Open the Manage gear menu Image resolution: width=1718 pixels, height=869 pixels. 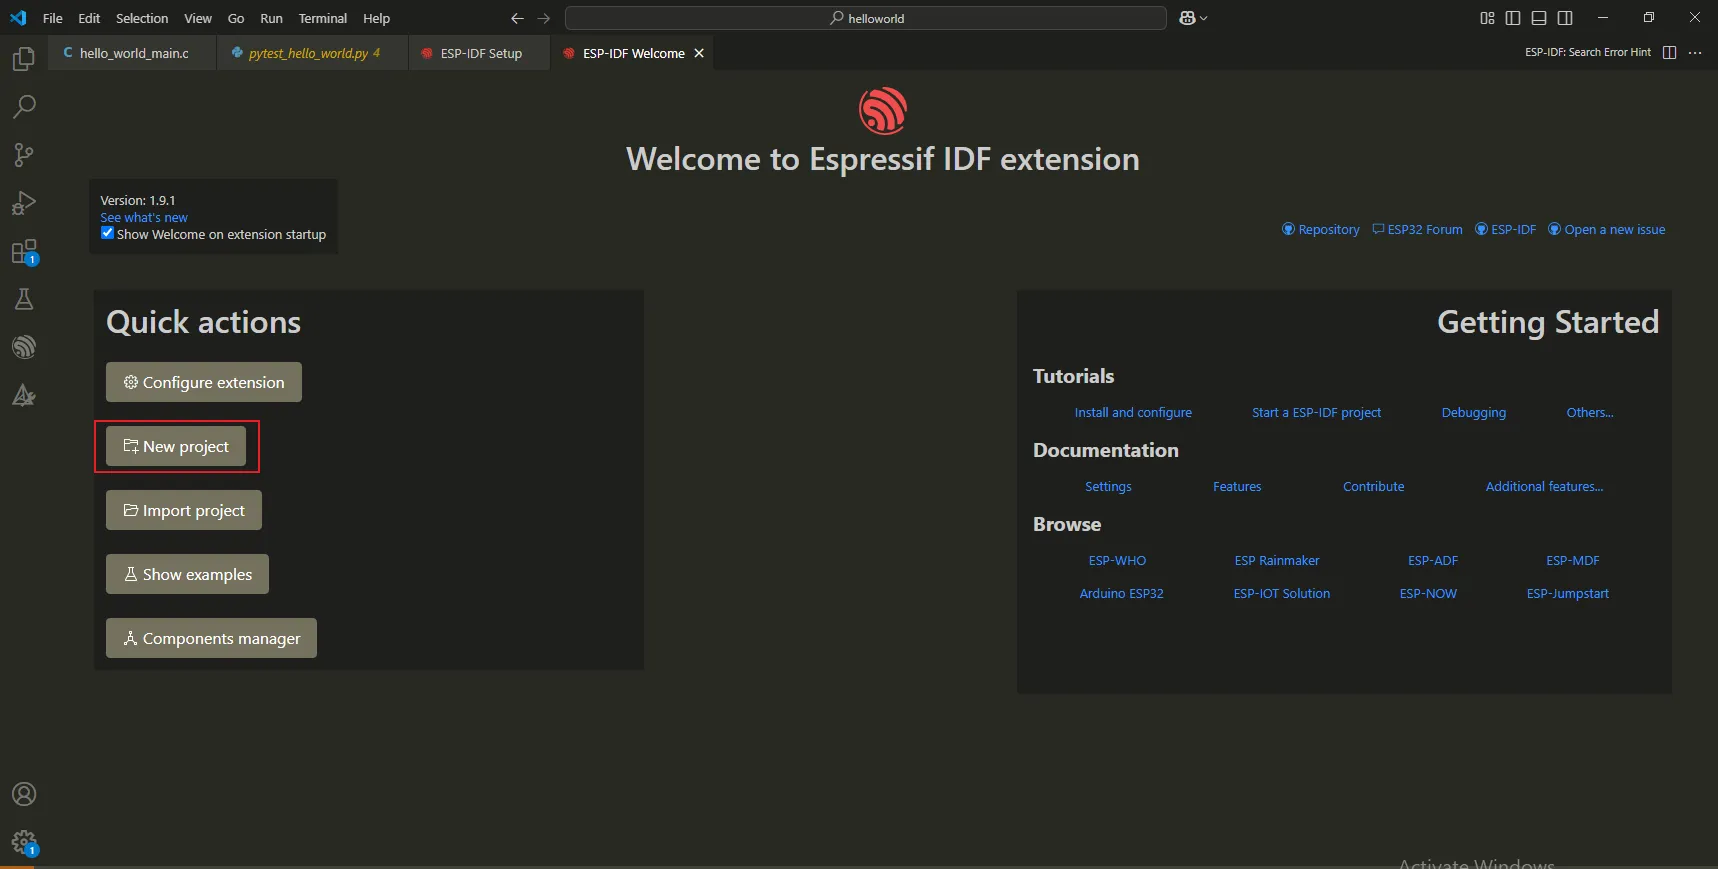click(24, 842)
